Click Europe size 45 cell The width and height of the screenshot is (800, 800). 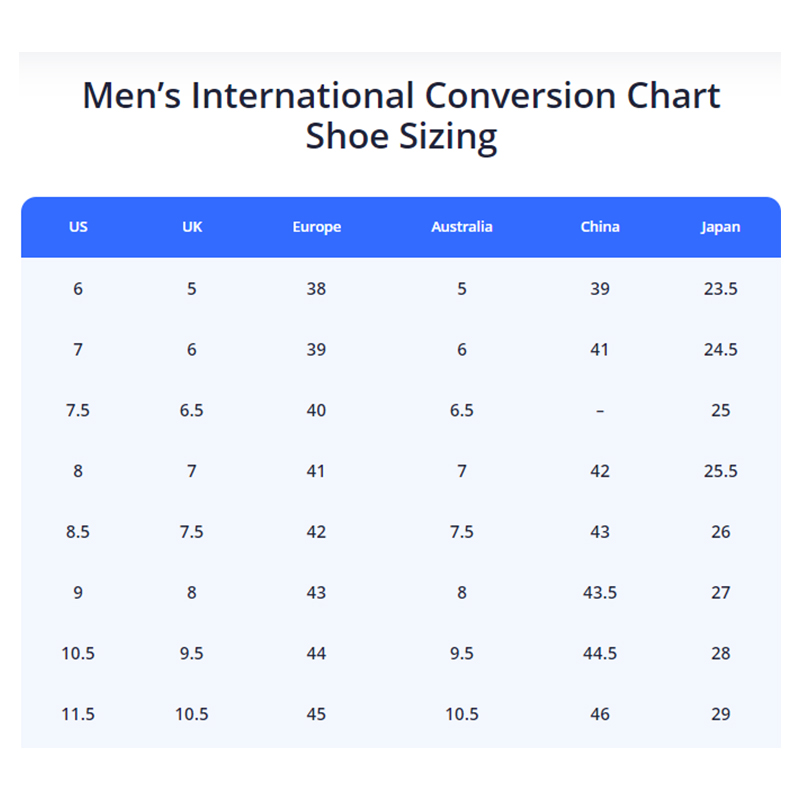coord(316,714)
